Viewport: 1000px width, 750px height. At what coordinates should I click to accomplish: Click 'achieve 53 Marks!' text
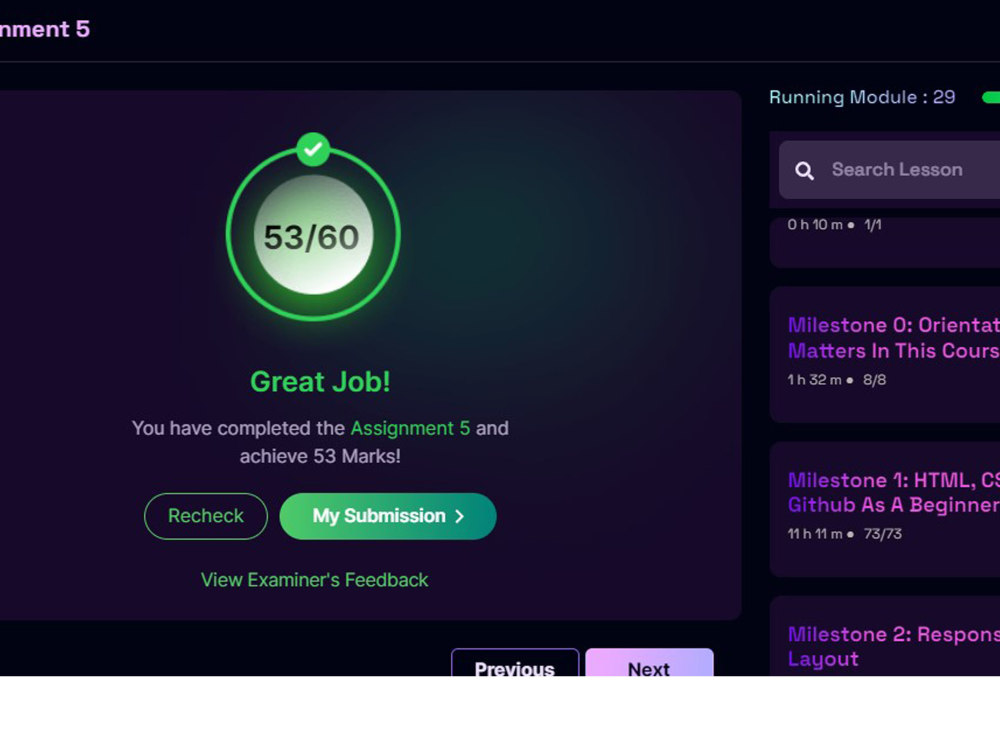tap(320, 456)
